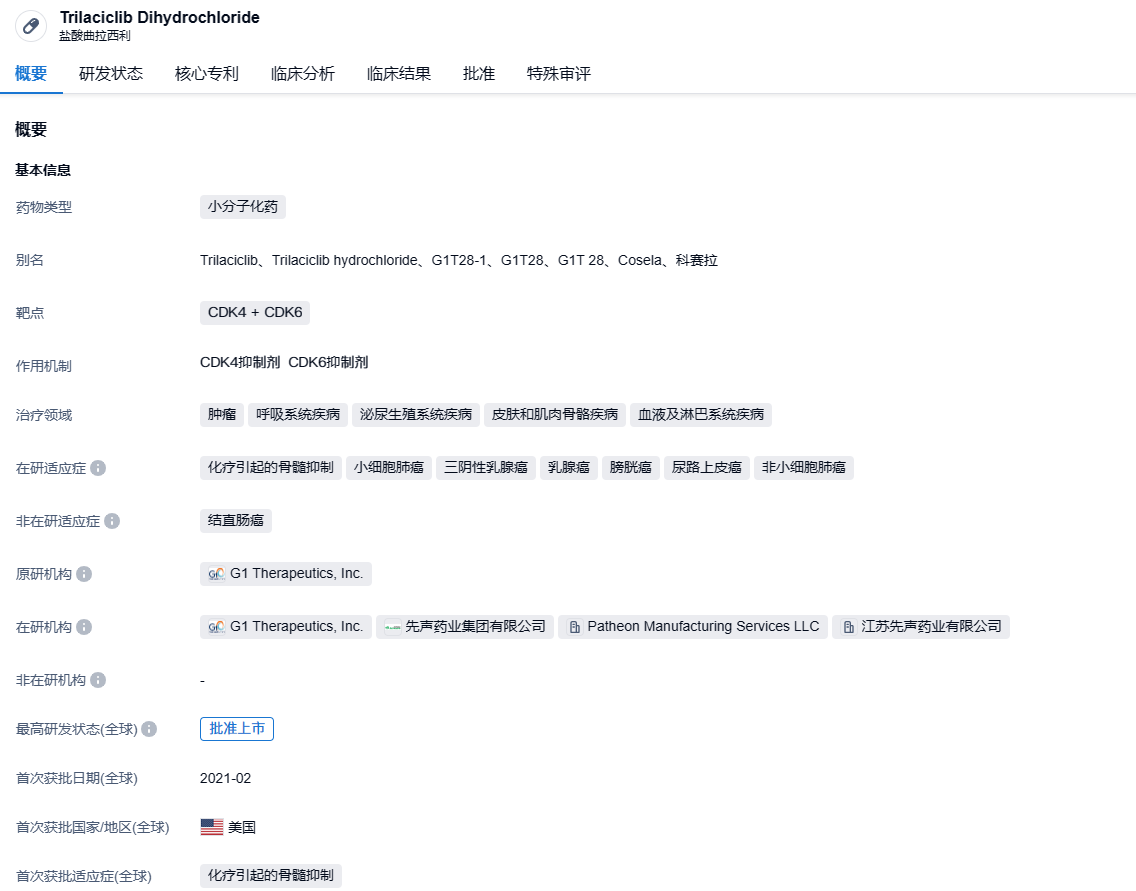This screenshot has width=1136, height=891.
Task: Go to the 临床结果 tab
Action: pos(399,74)
